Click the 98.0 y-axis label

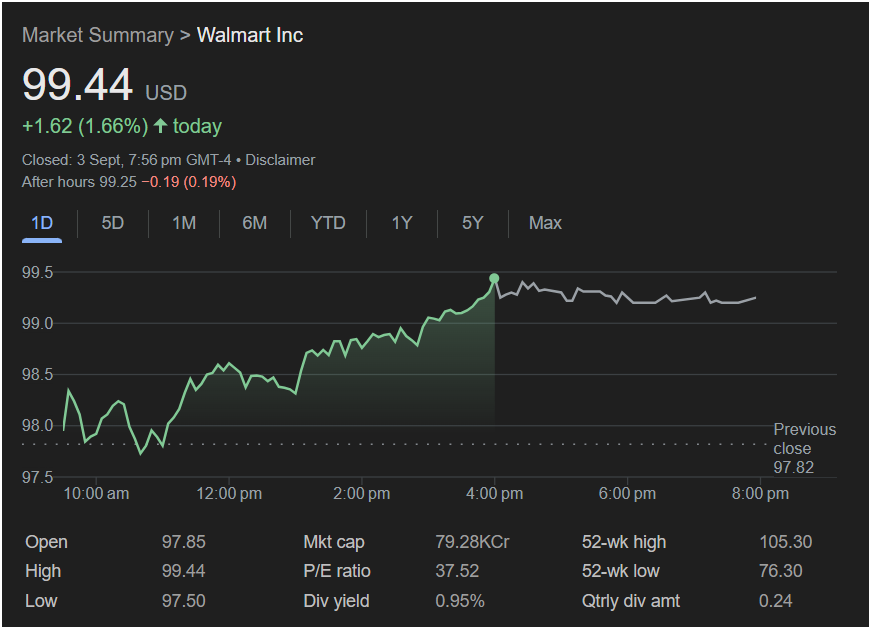pyautogui.click(x=38, y=426)
